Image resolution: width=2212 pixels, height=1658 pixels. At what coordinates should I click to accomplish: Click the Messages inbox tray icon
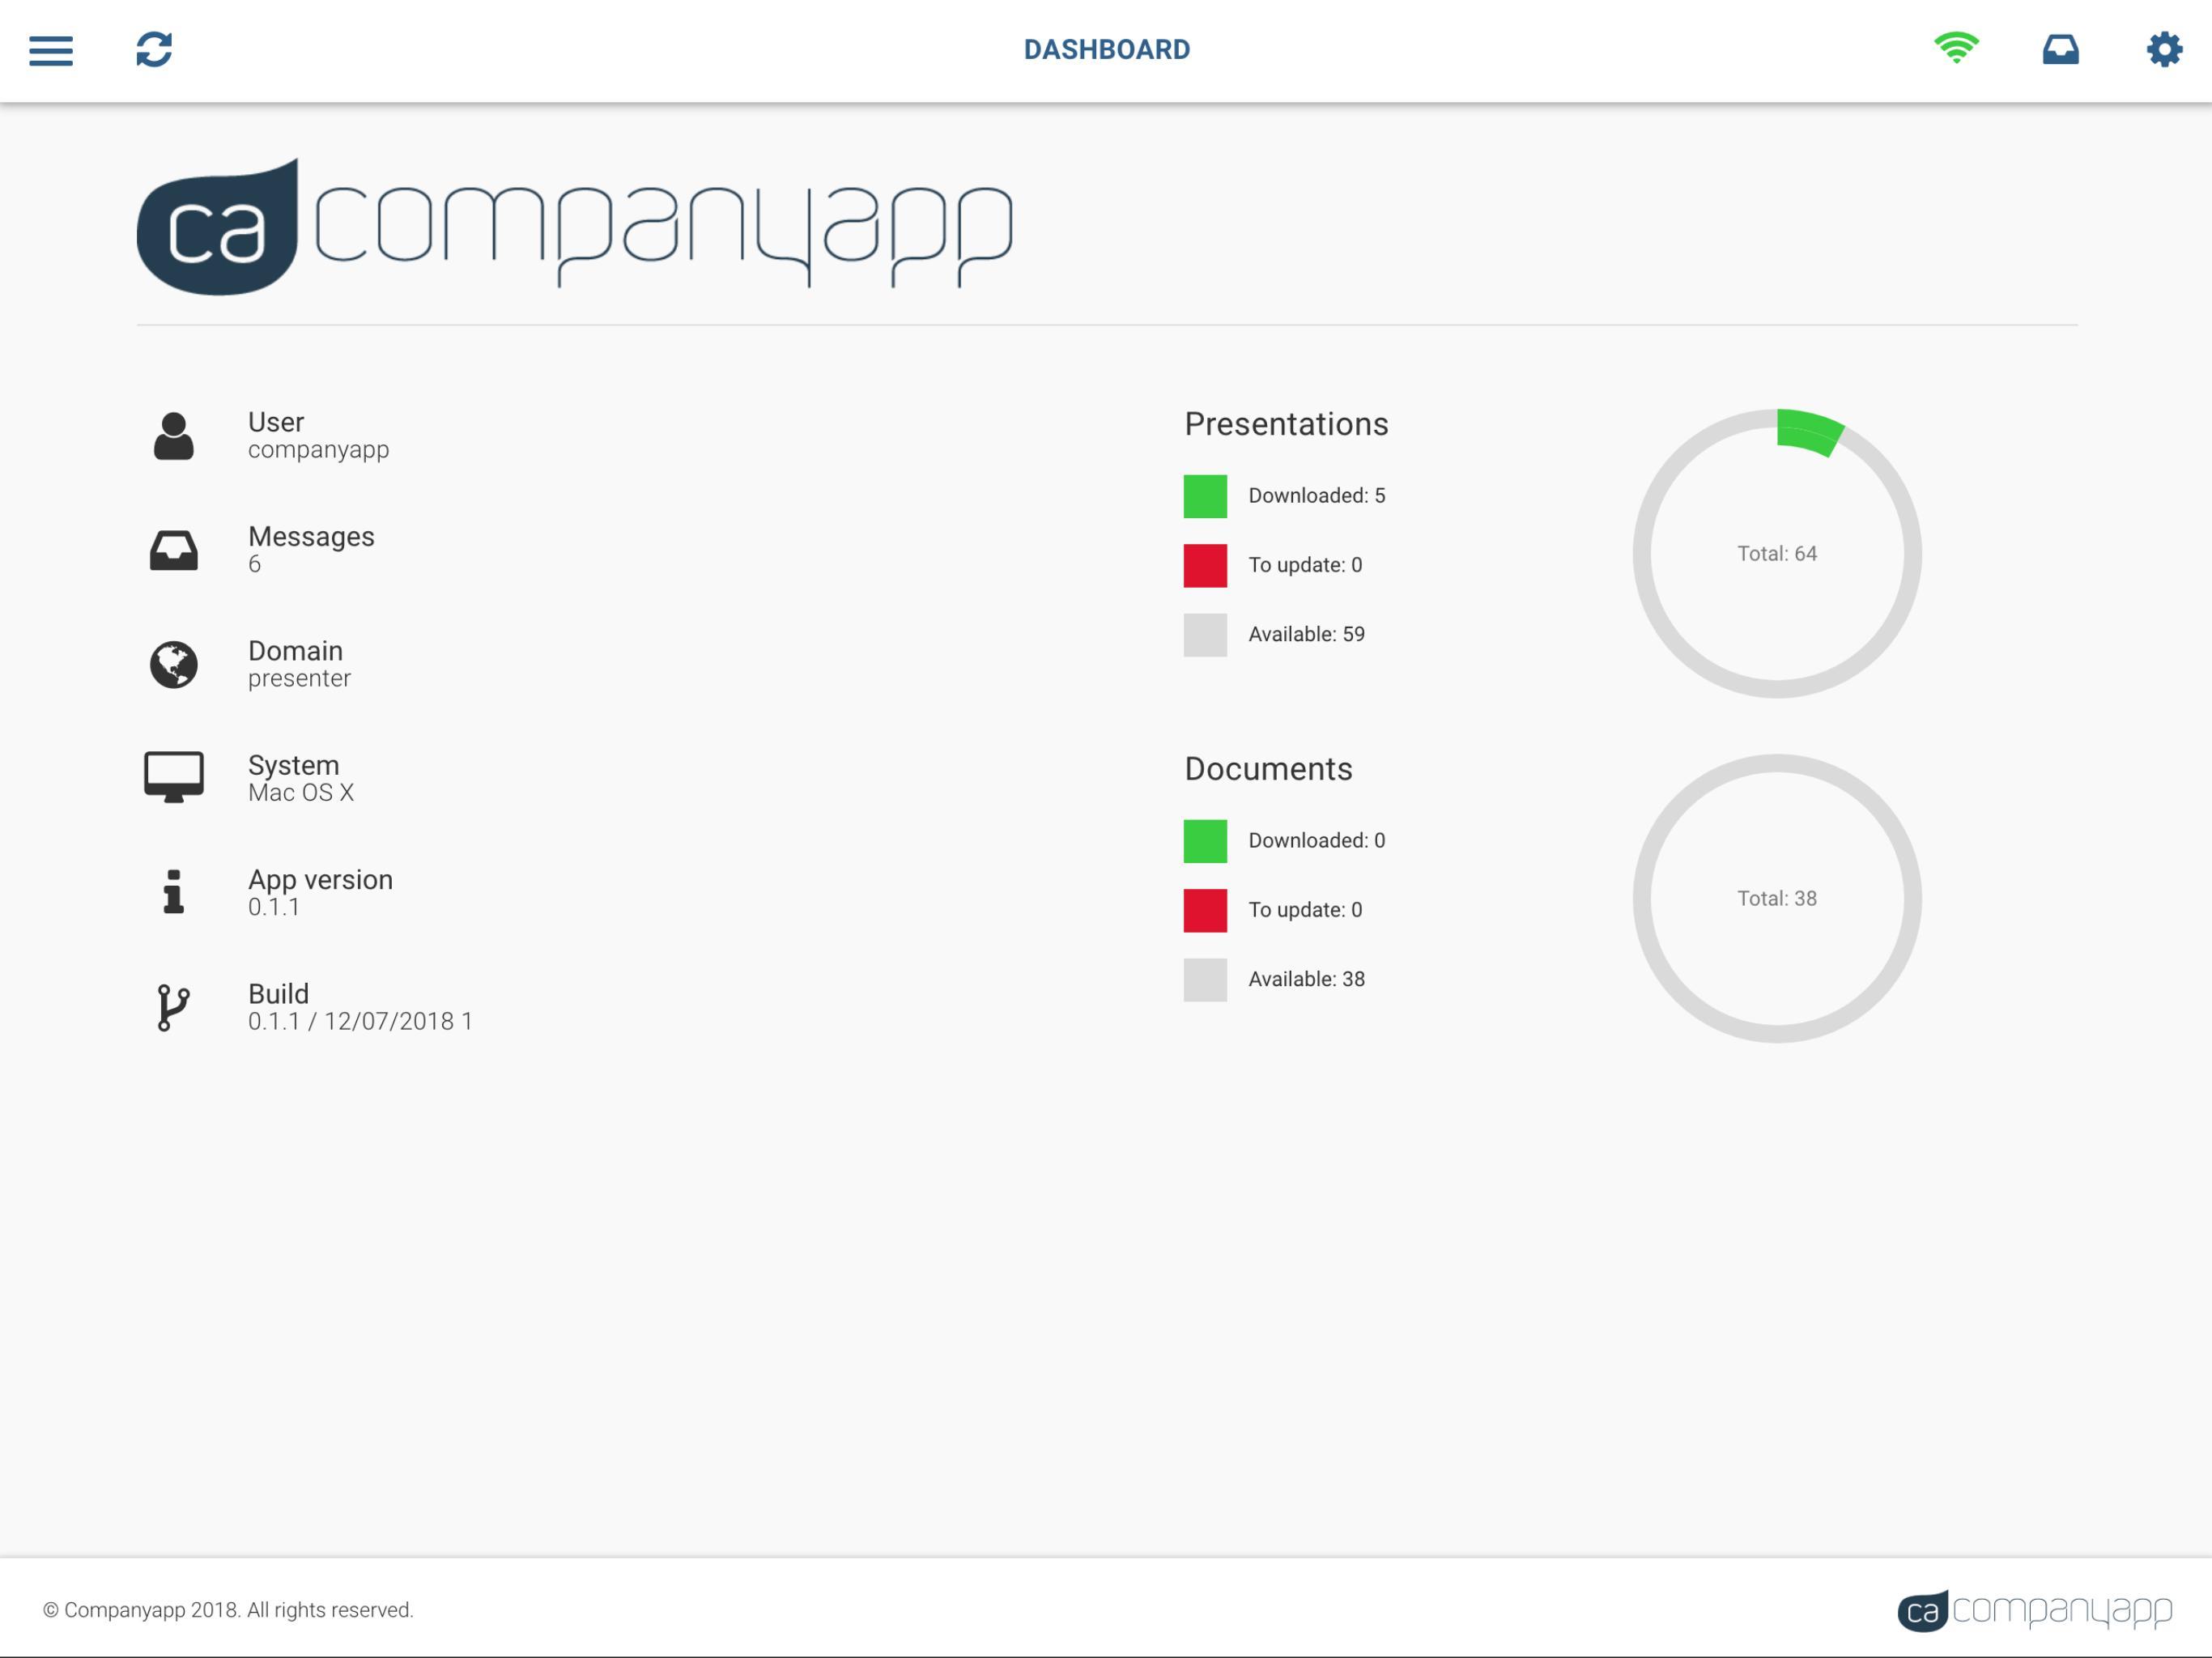tap(174, 550)
